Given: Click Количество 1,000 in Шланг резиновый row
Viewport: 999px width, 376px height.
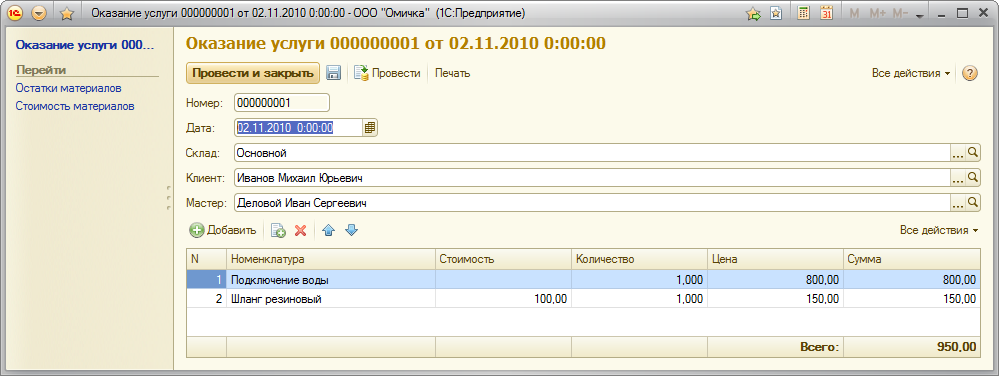Looking at the screenshot, I should click(640, 299).
